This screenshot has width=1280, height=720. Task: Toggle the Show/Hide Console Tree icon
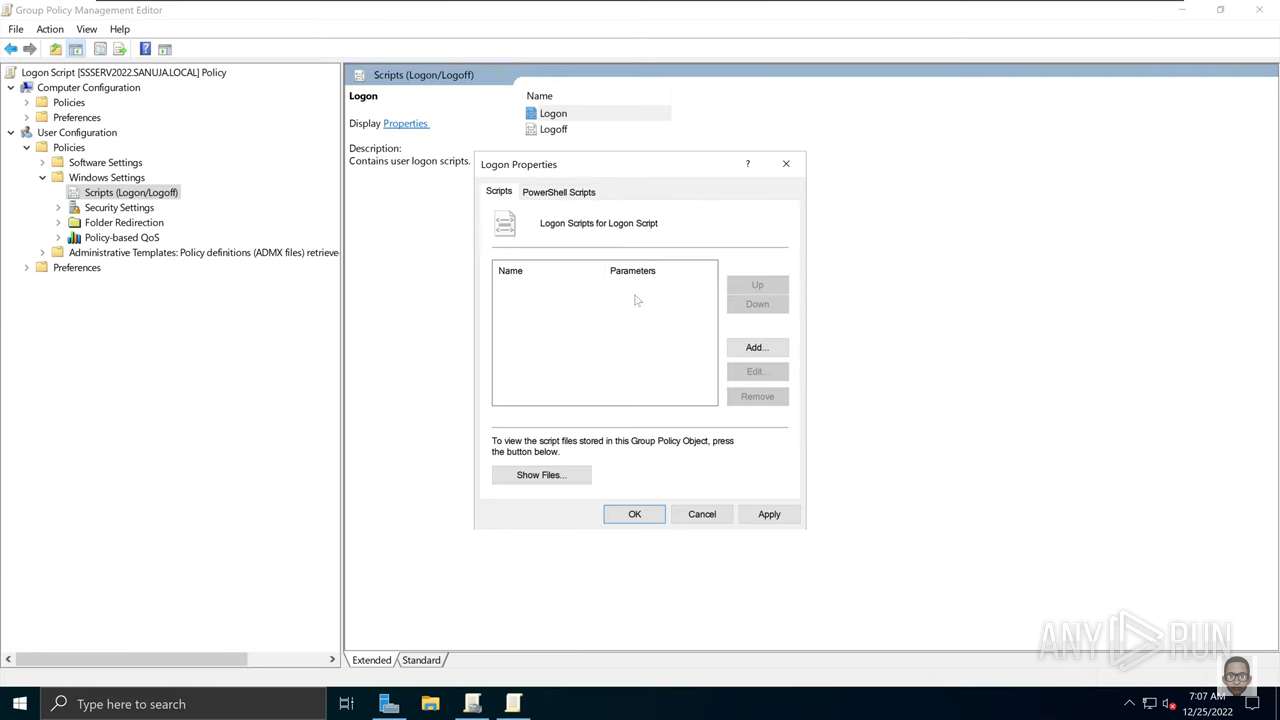pyautogui.click(x=76, y=49)
